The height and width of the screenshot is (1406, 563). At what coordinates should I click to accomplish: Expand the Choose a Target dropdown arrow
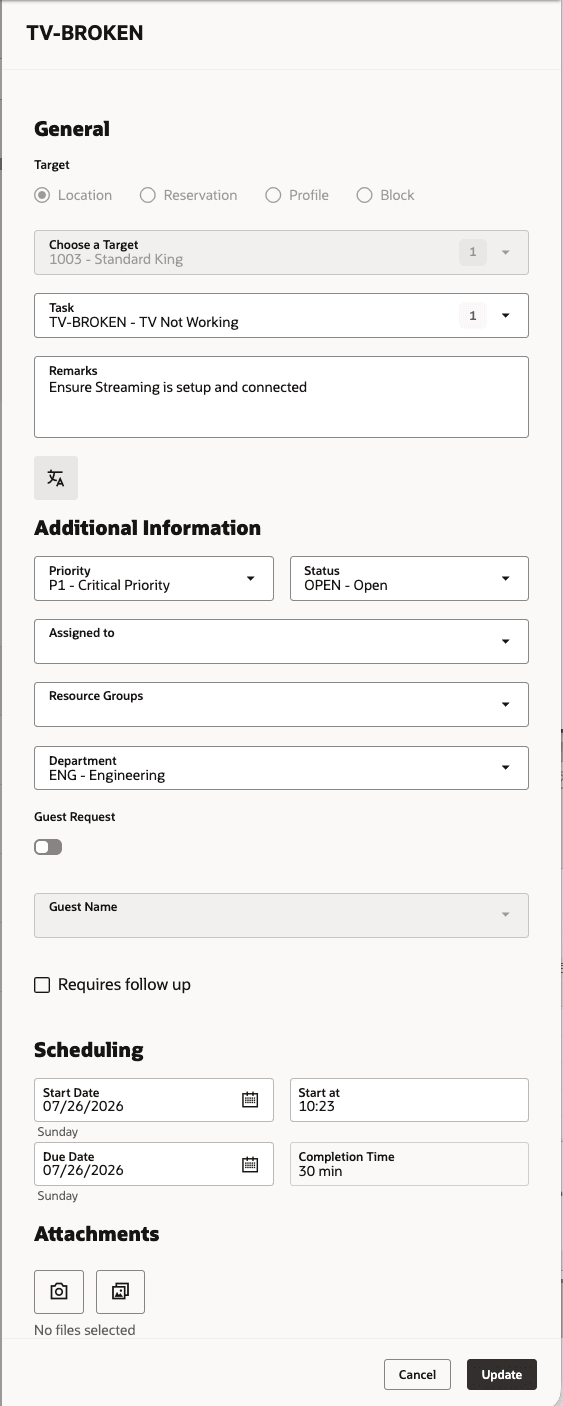click(506, 252)
